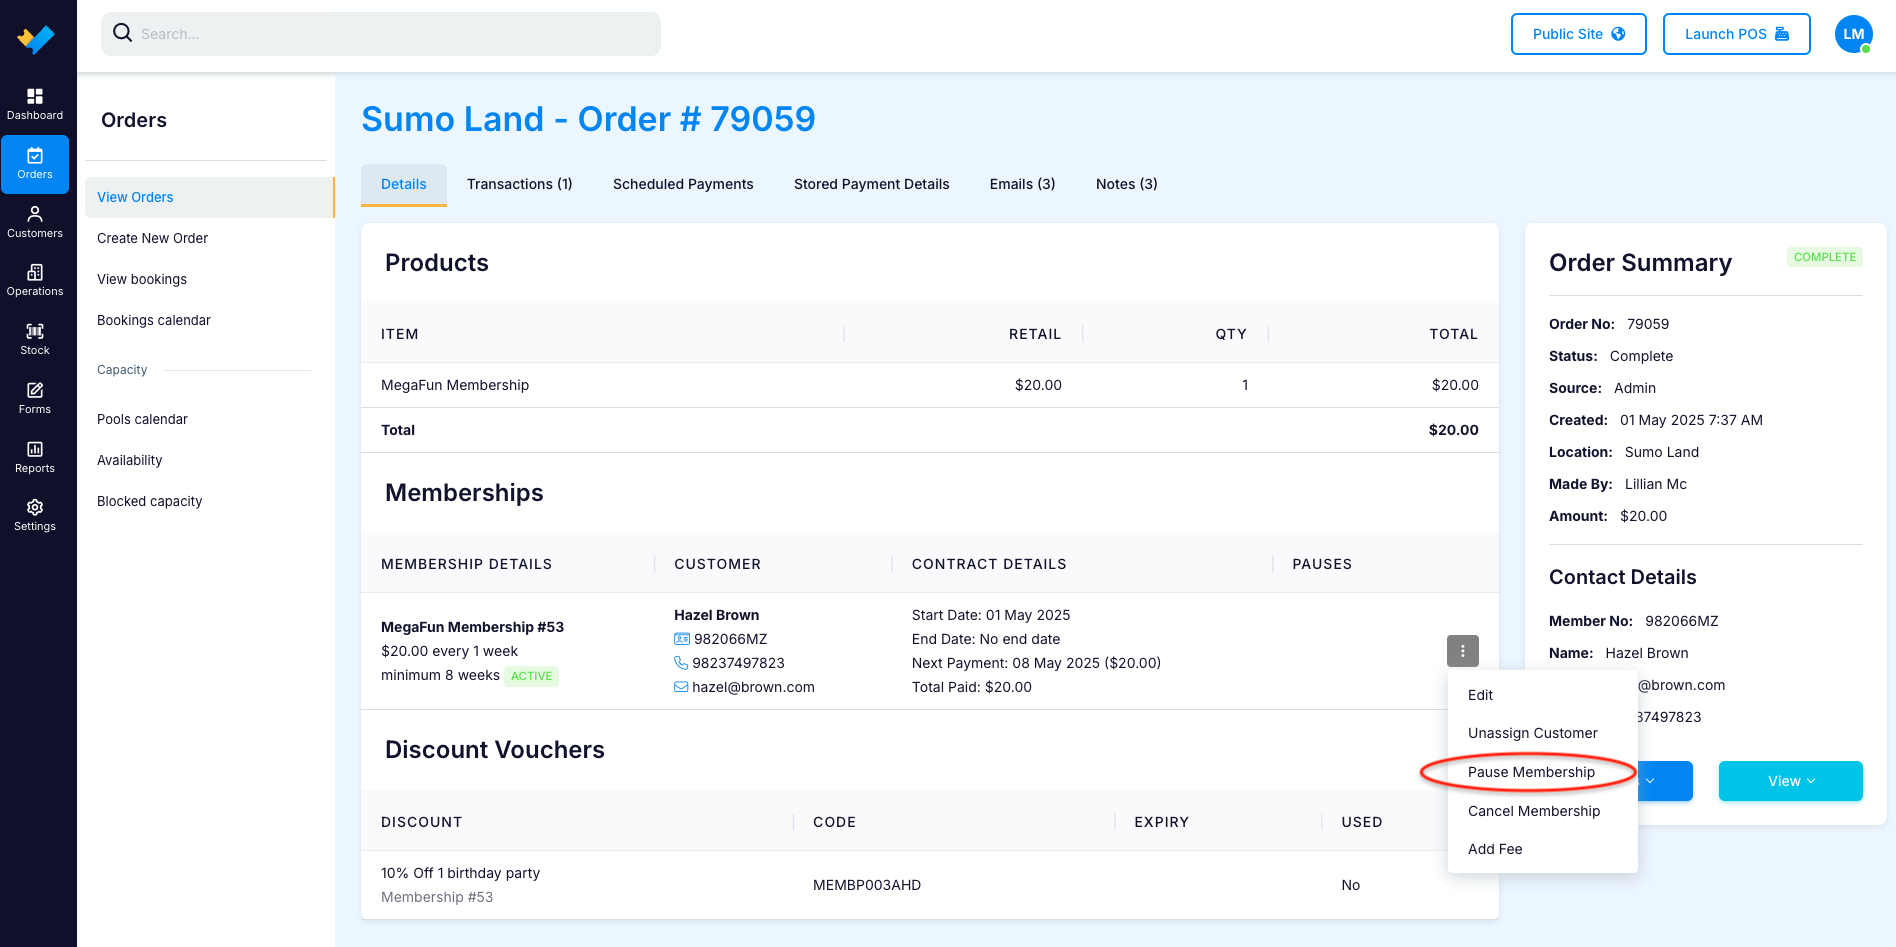Open Forms from the sidebar
Image resolution: width=1896 pixels, height=947 pixels.
35,399
